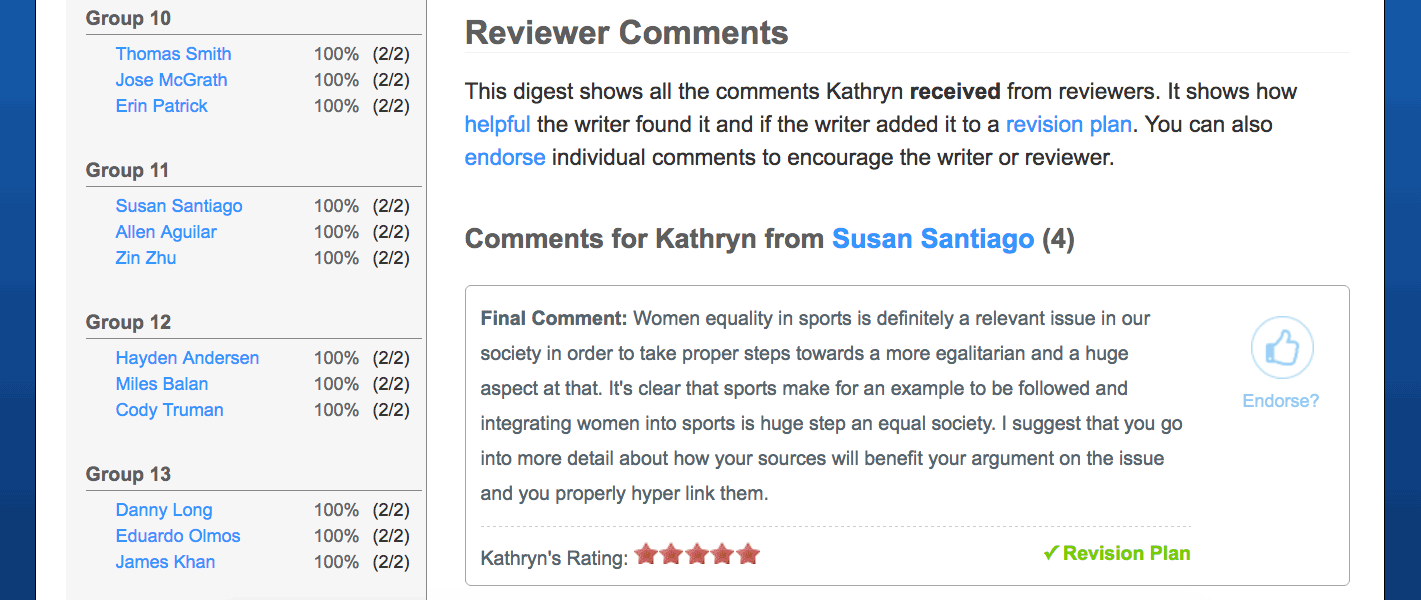Image resolution: width=1421 pixels, height=600 pixels.
Task: Select Susan Santiago in Group 11 list
Action: click(x=179, y=206)
